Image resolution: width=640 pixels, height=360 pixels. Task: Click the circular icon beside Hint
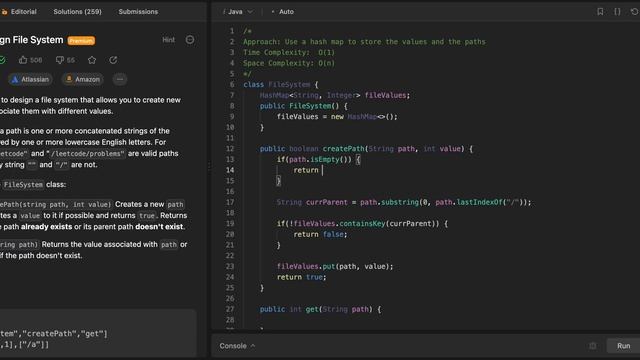pos(190,40)
